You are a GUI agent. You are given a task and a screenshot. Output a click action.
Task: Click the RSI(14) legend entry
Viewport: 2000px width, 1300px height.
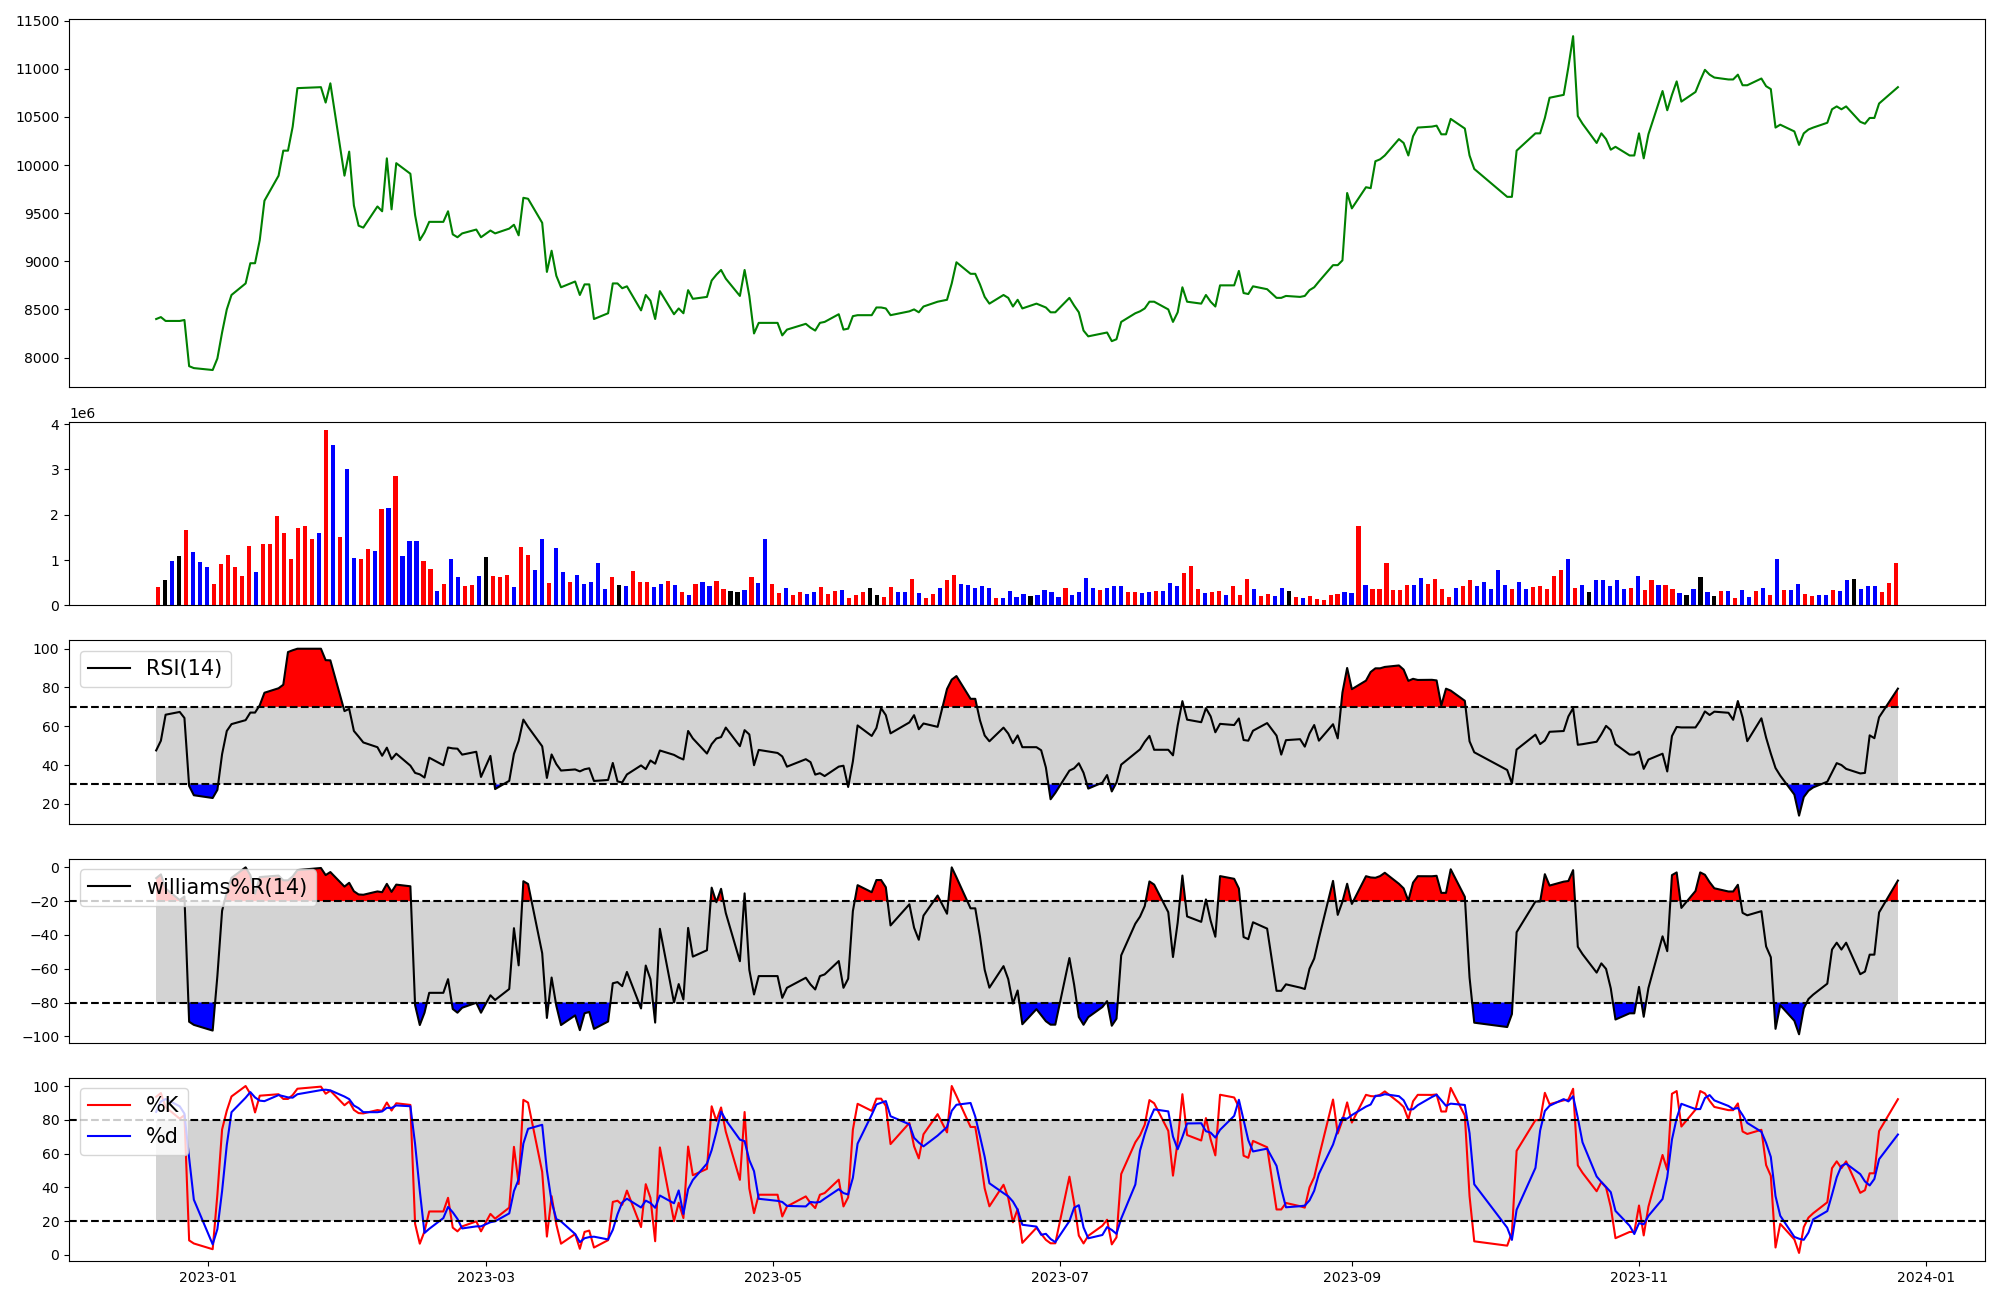(x=183, y=668)
